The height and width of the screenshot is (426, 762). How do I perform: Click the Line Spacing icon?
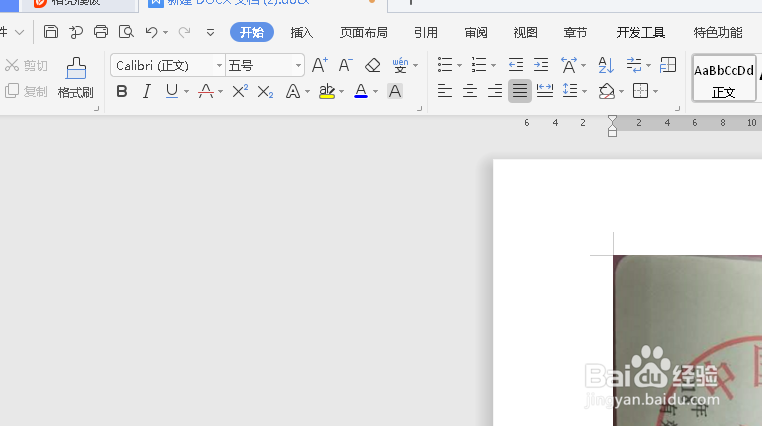[570, 91]
